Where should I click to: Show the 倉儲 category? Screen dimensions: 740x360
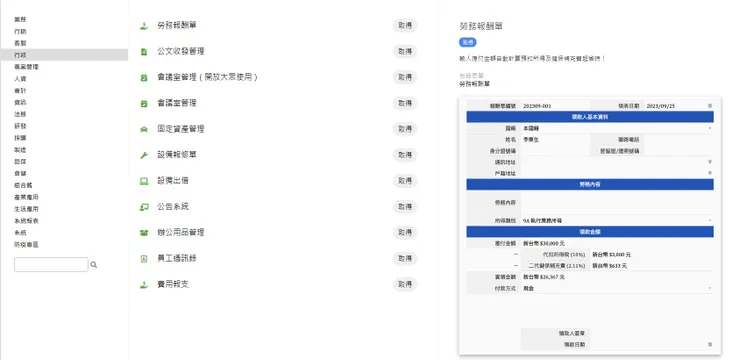[20, 173]
